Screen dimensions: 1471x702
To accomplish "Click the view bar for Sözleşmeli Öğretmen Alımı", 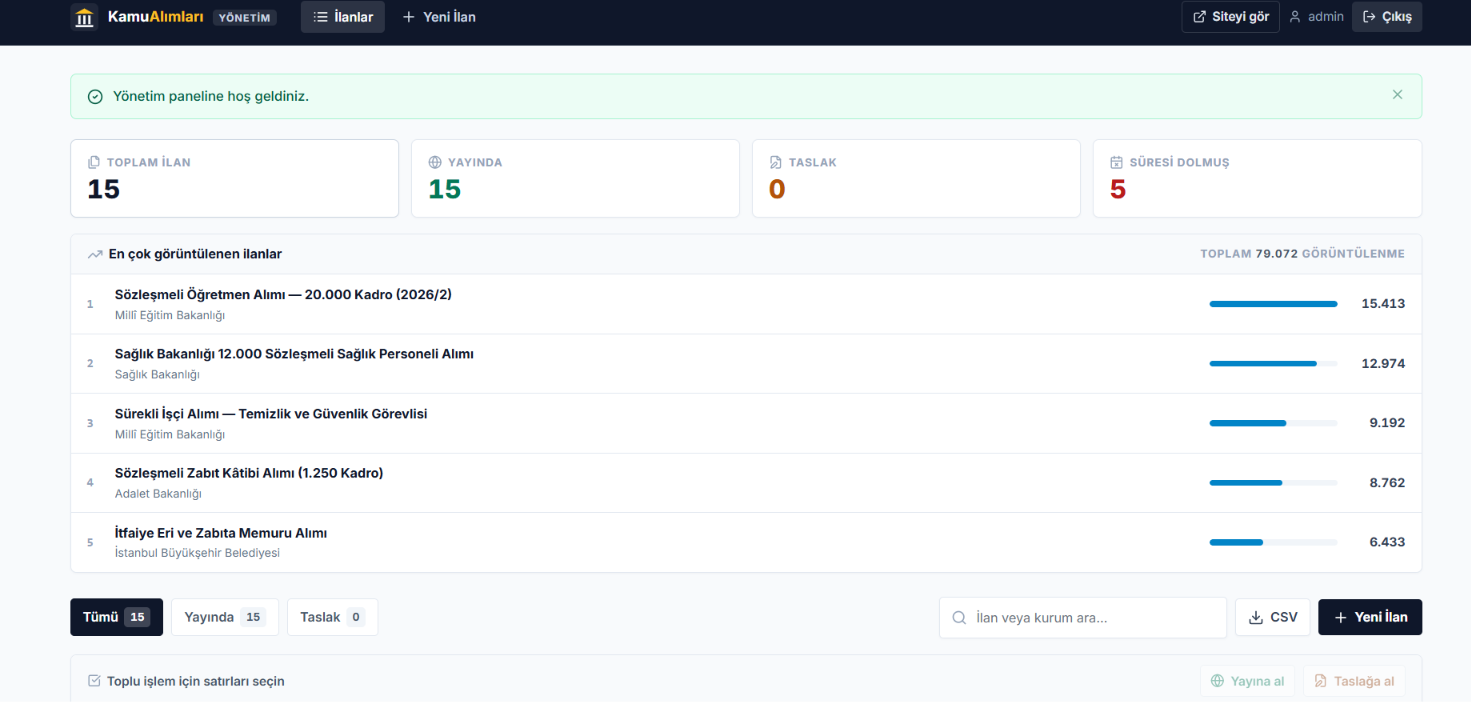I will pos(1273,304).
